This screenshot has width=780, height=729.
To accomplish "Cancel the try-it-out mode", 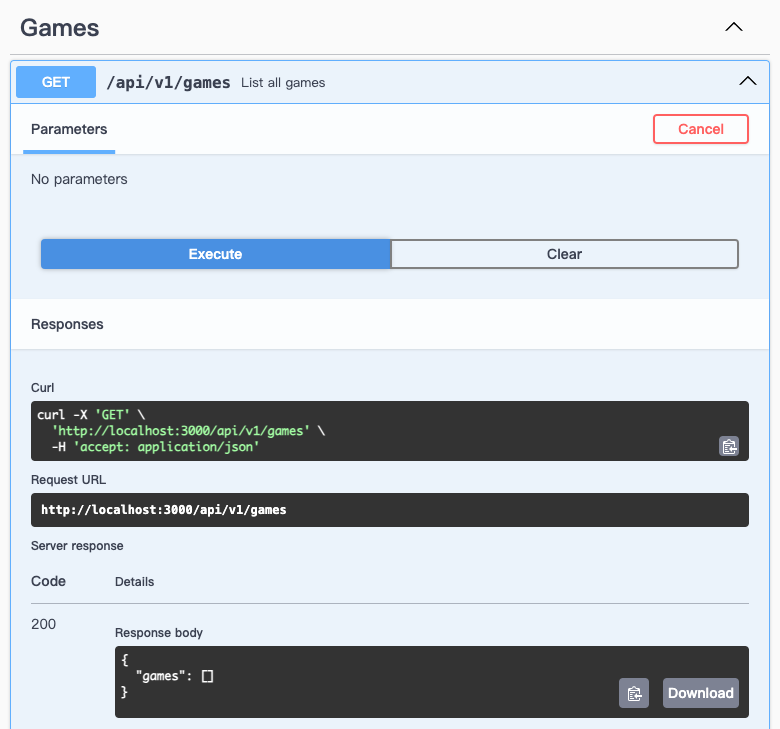I will 700,129.
